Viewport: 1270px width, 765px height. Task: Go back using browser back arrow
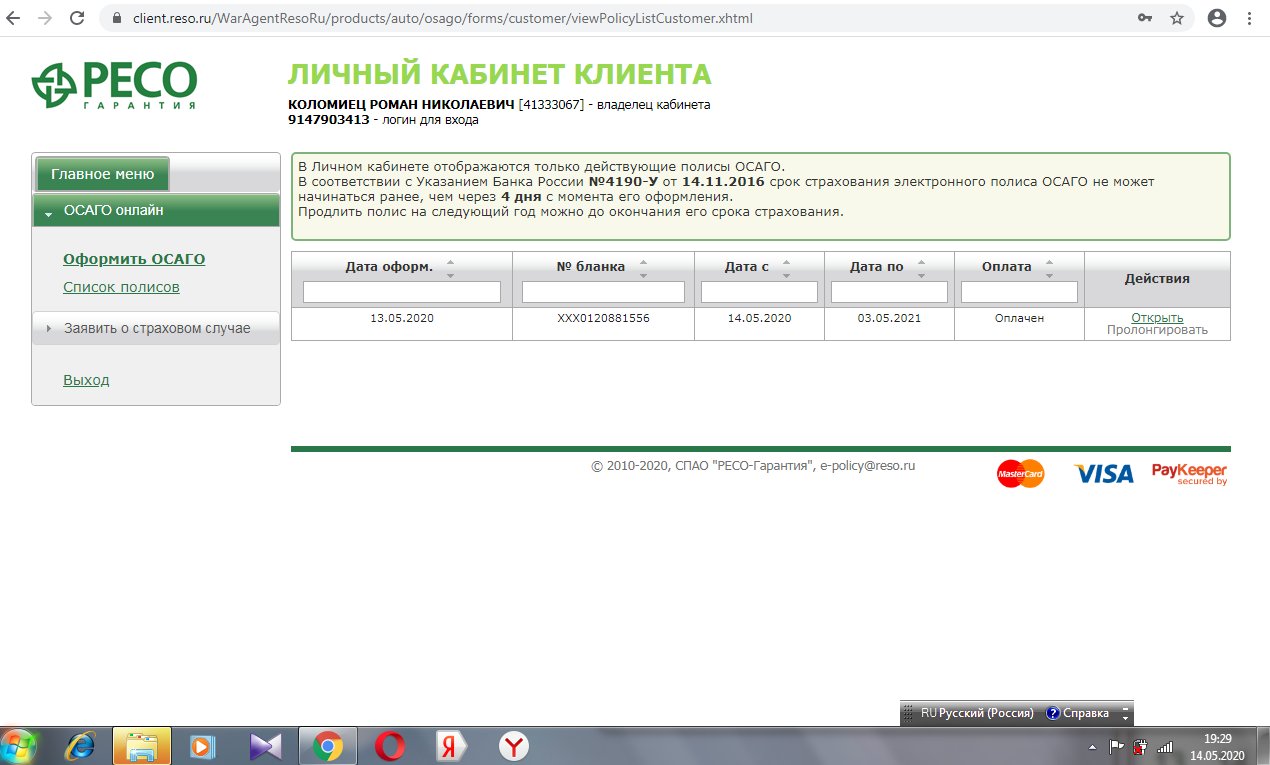[14, 18]
